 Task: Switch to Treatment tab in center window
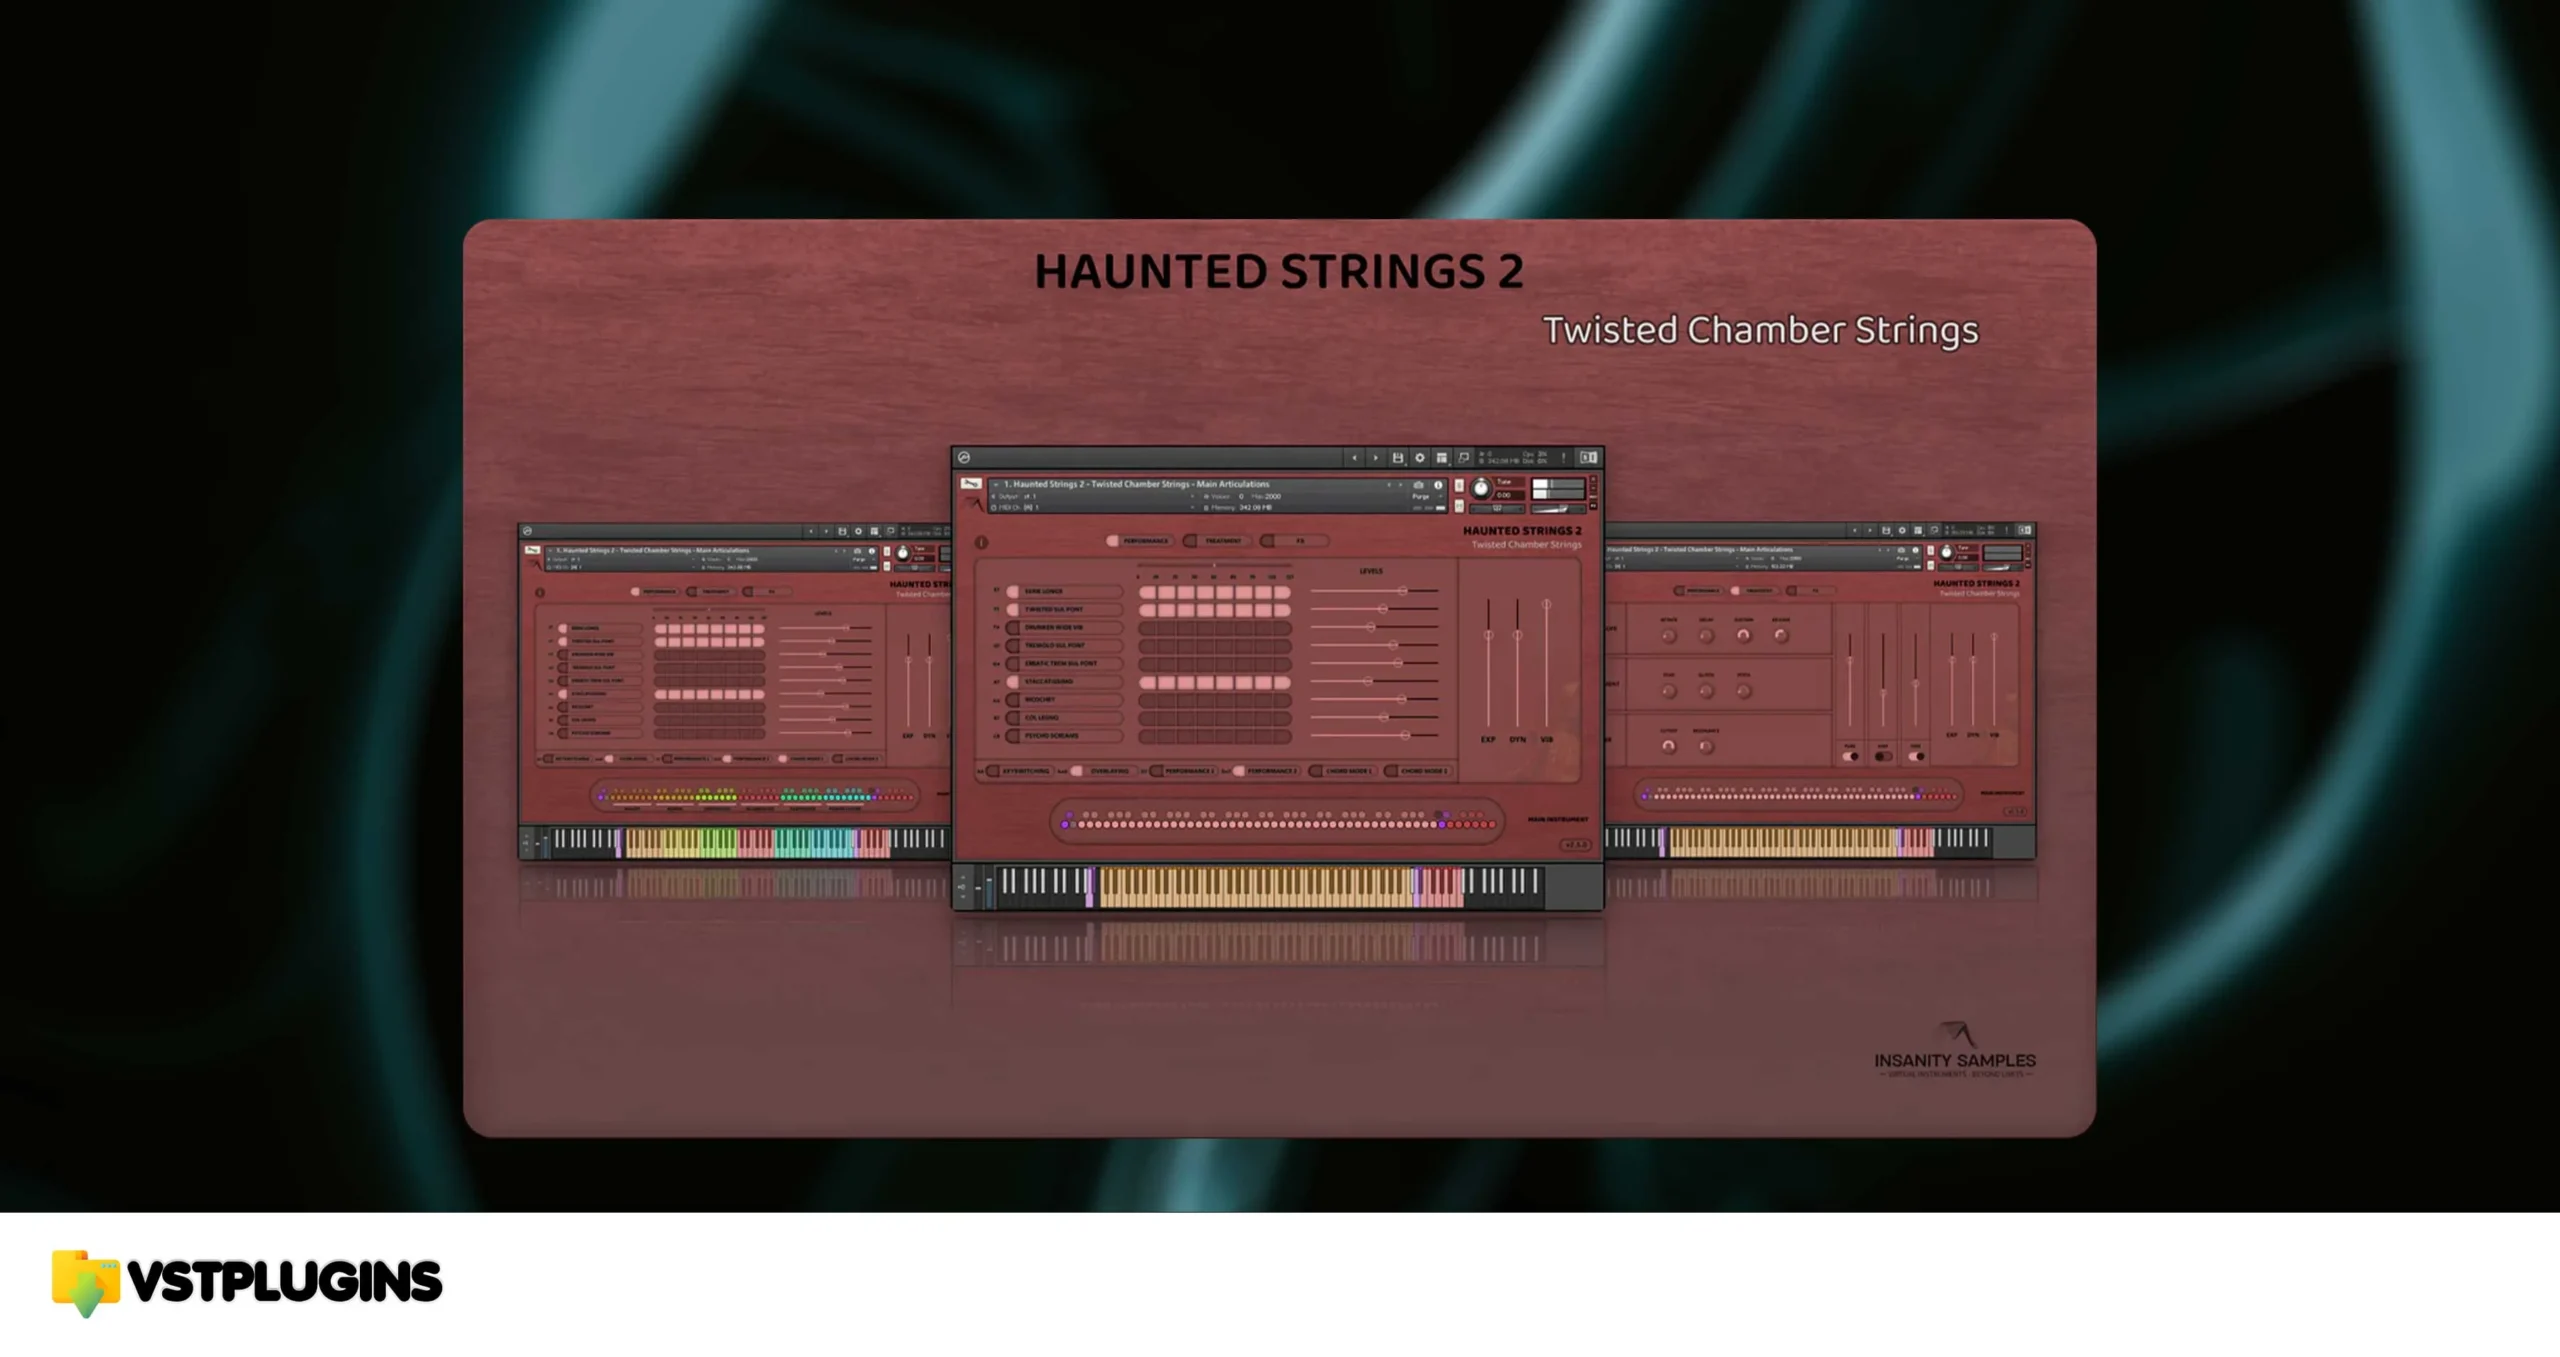pyautogui.click(x=1217, y=540)
